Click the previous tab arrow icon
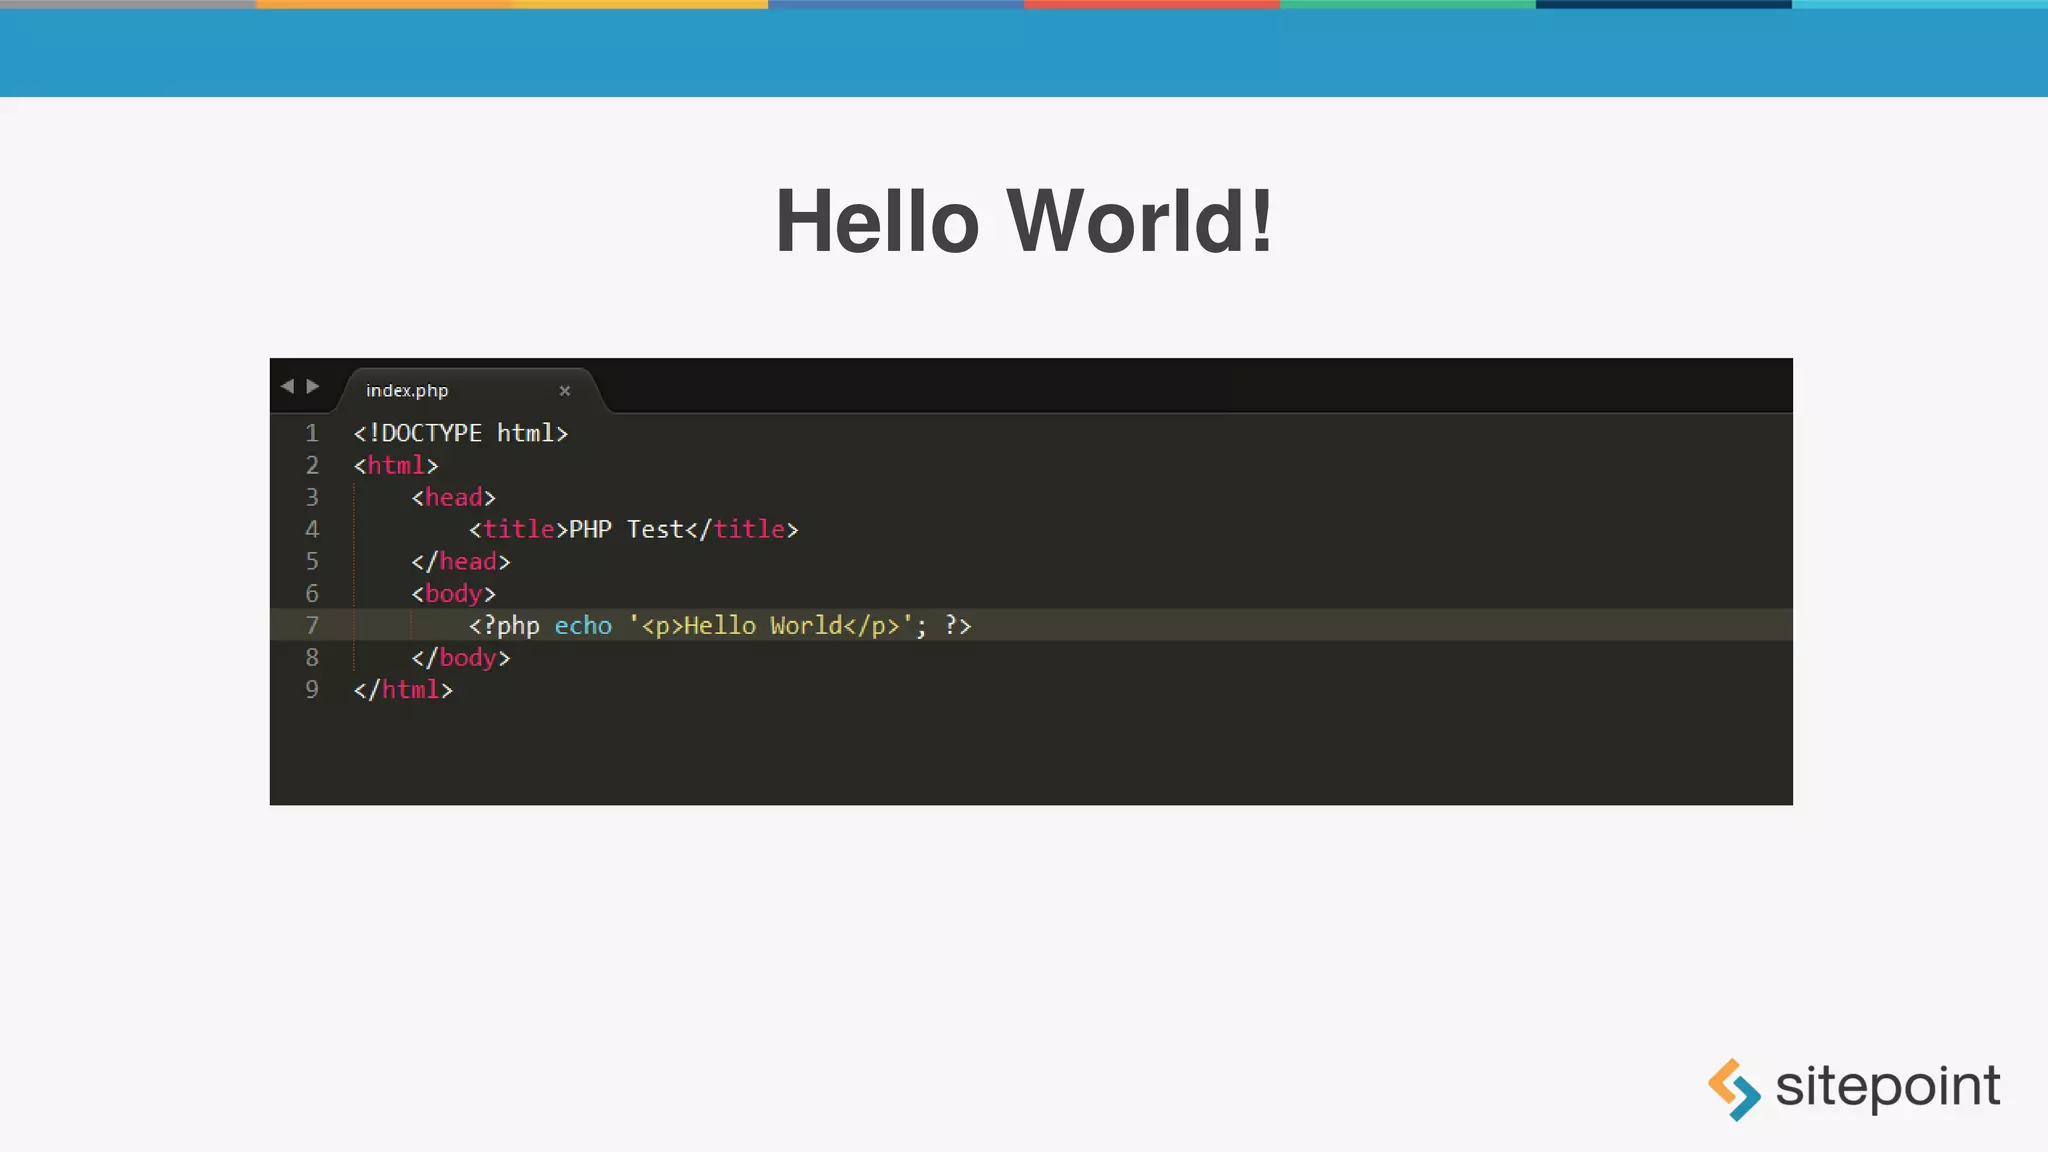This screenshot has height=1152, width=2048. coord(288,386)
